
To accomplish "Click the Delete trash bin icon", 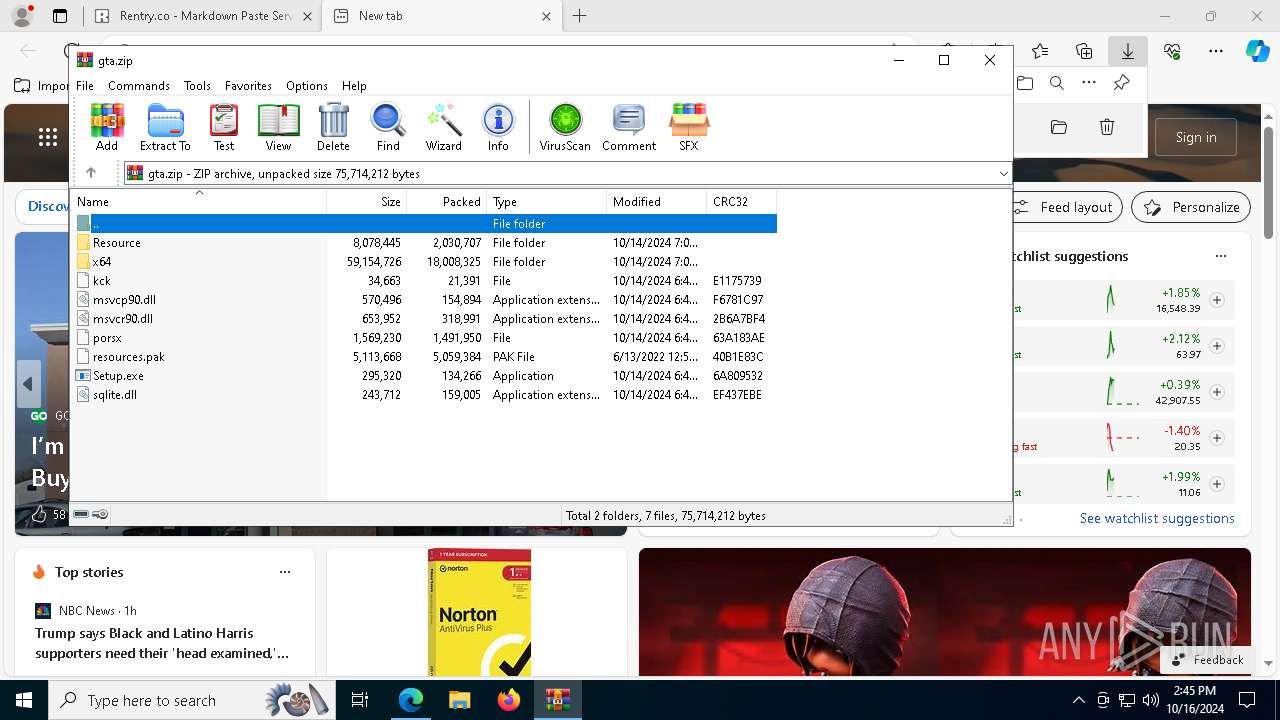I will click(333, 127).
